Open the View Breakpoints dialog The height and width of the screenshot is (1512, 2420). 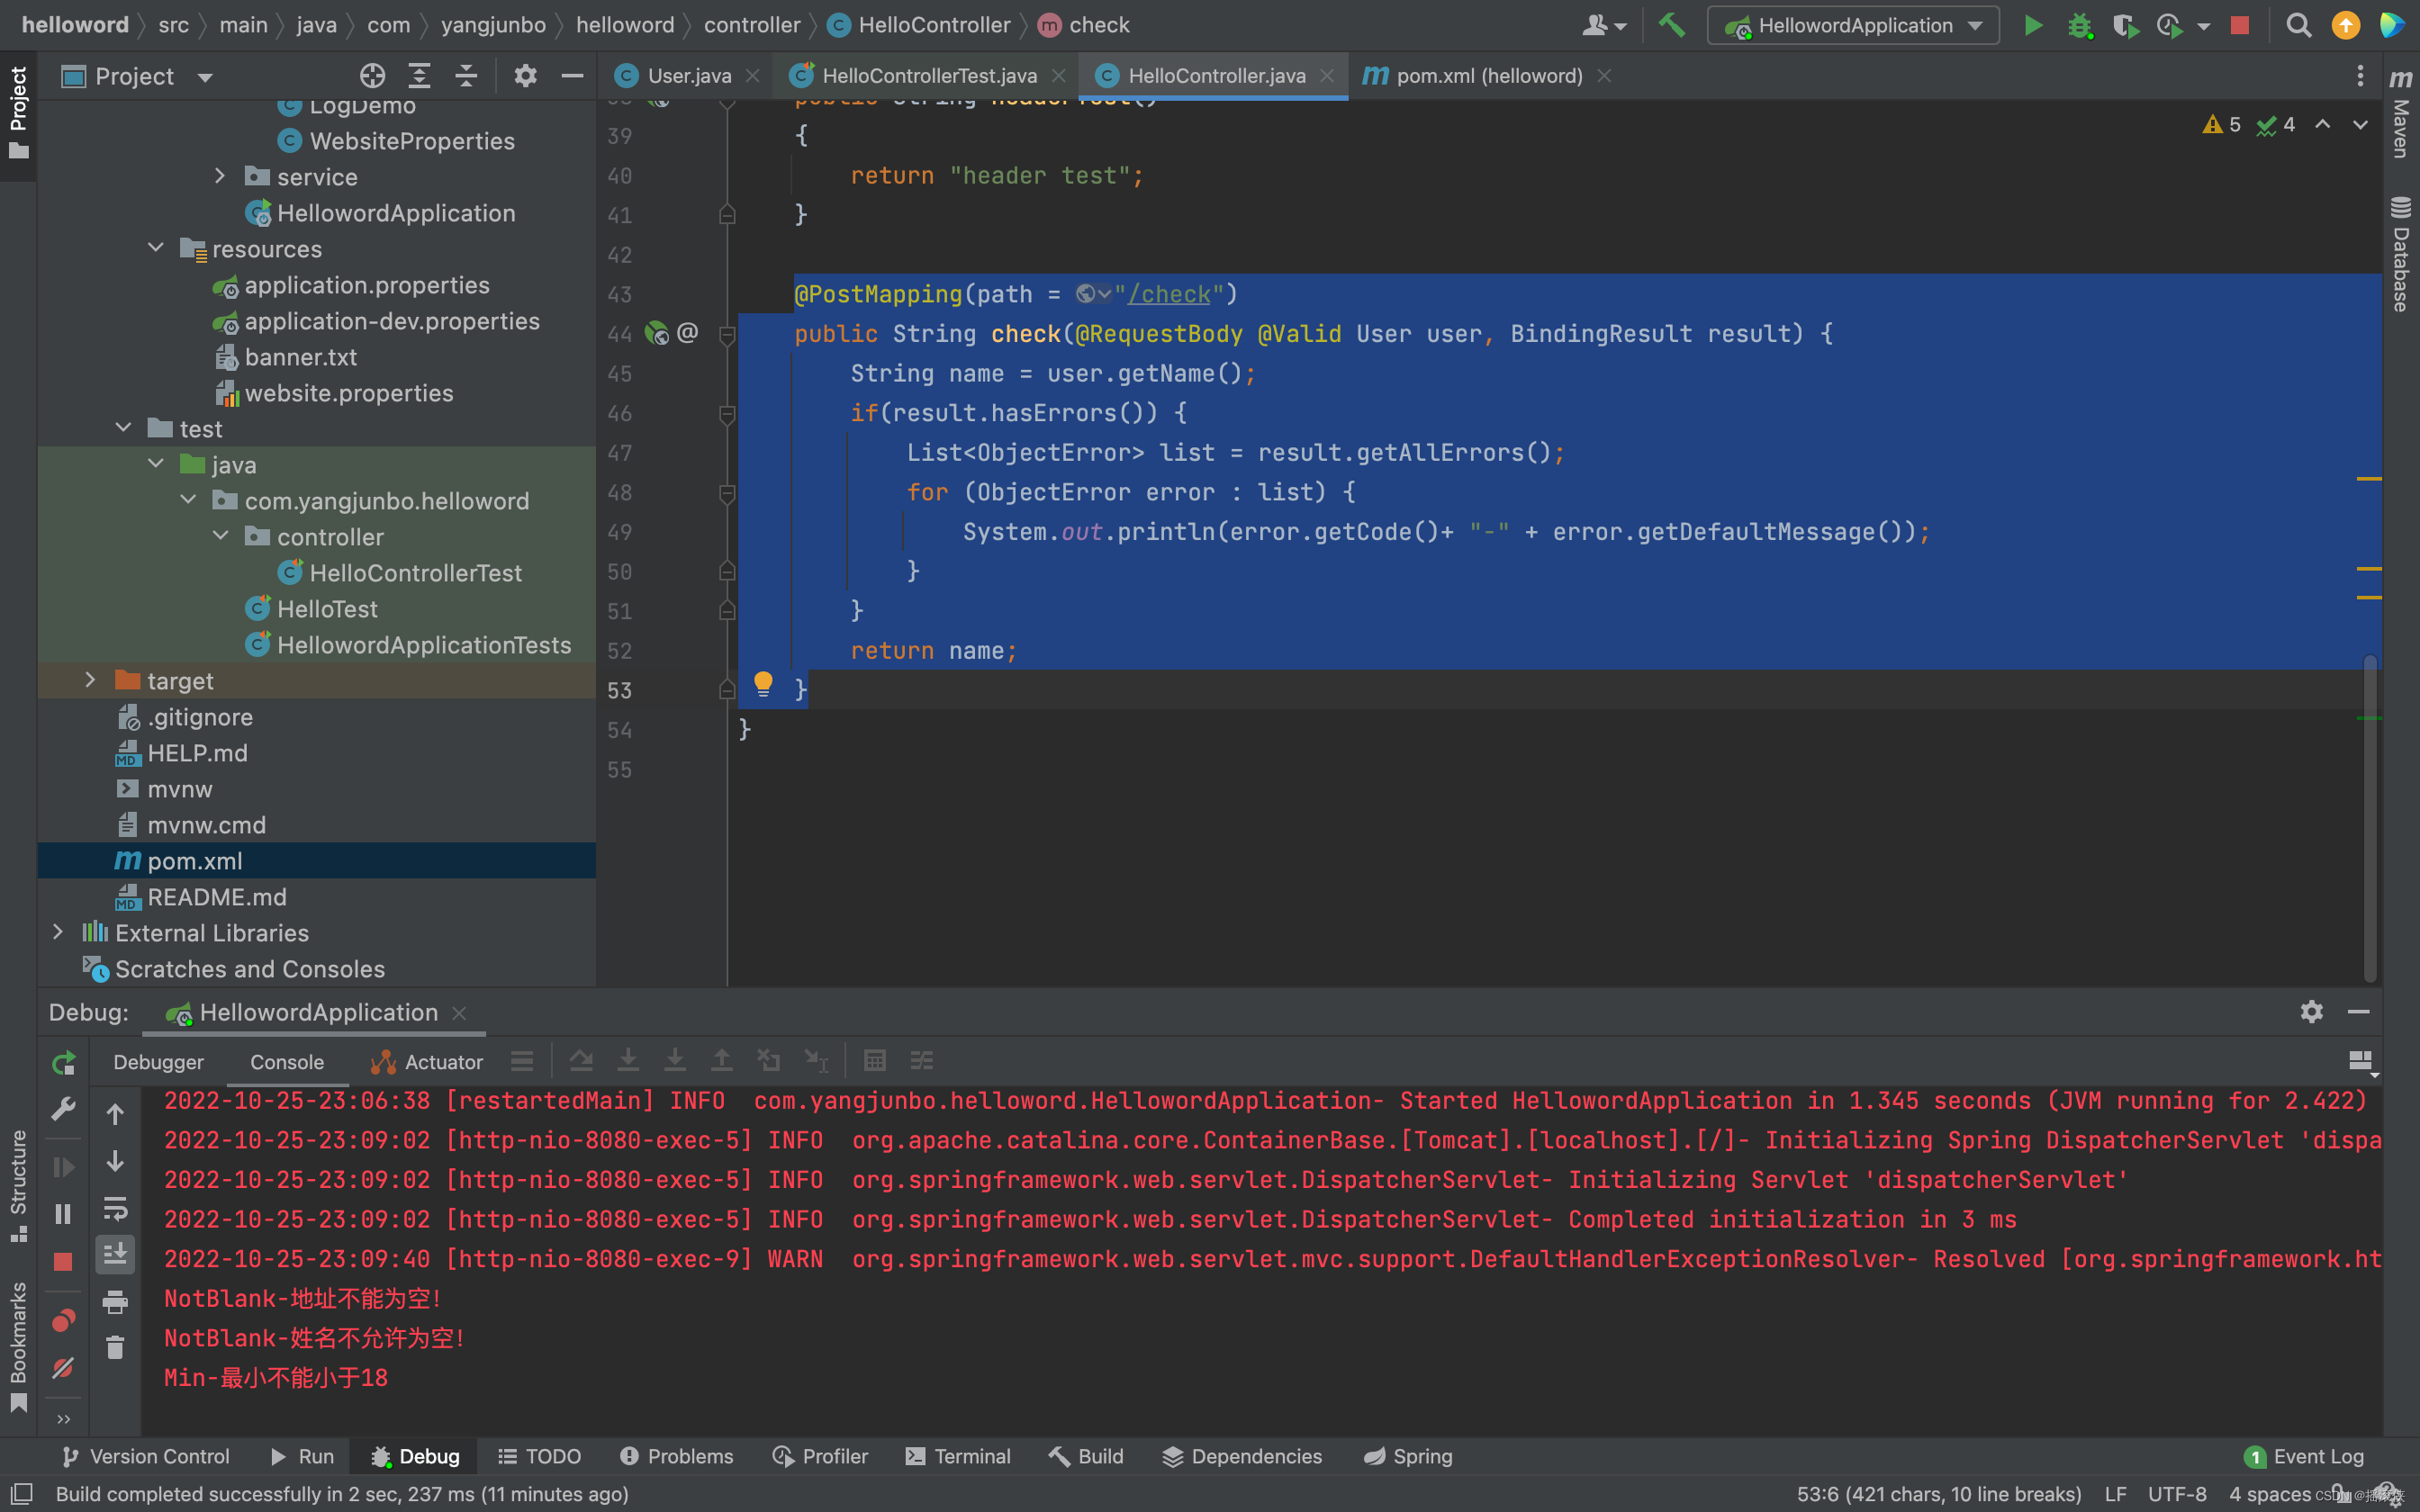coord(63,1320)
